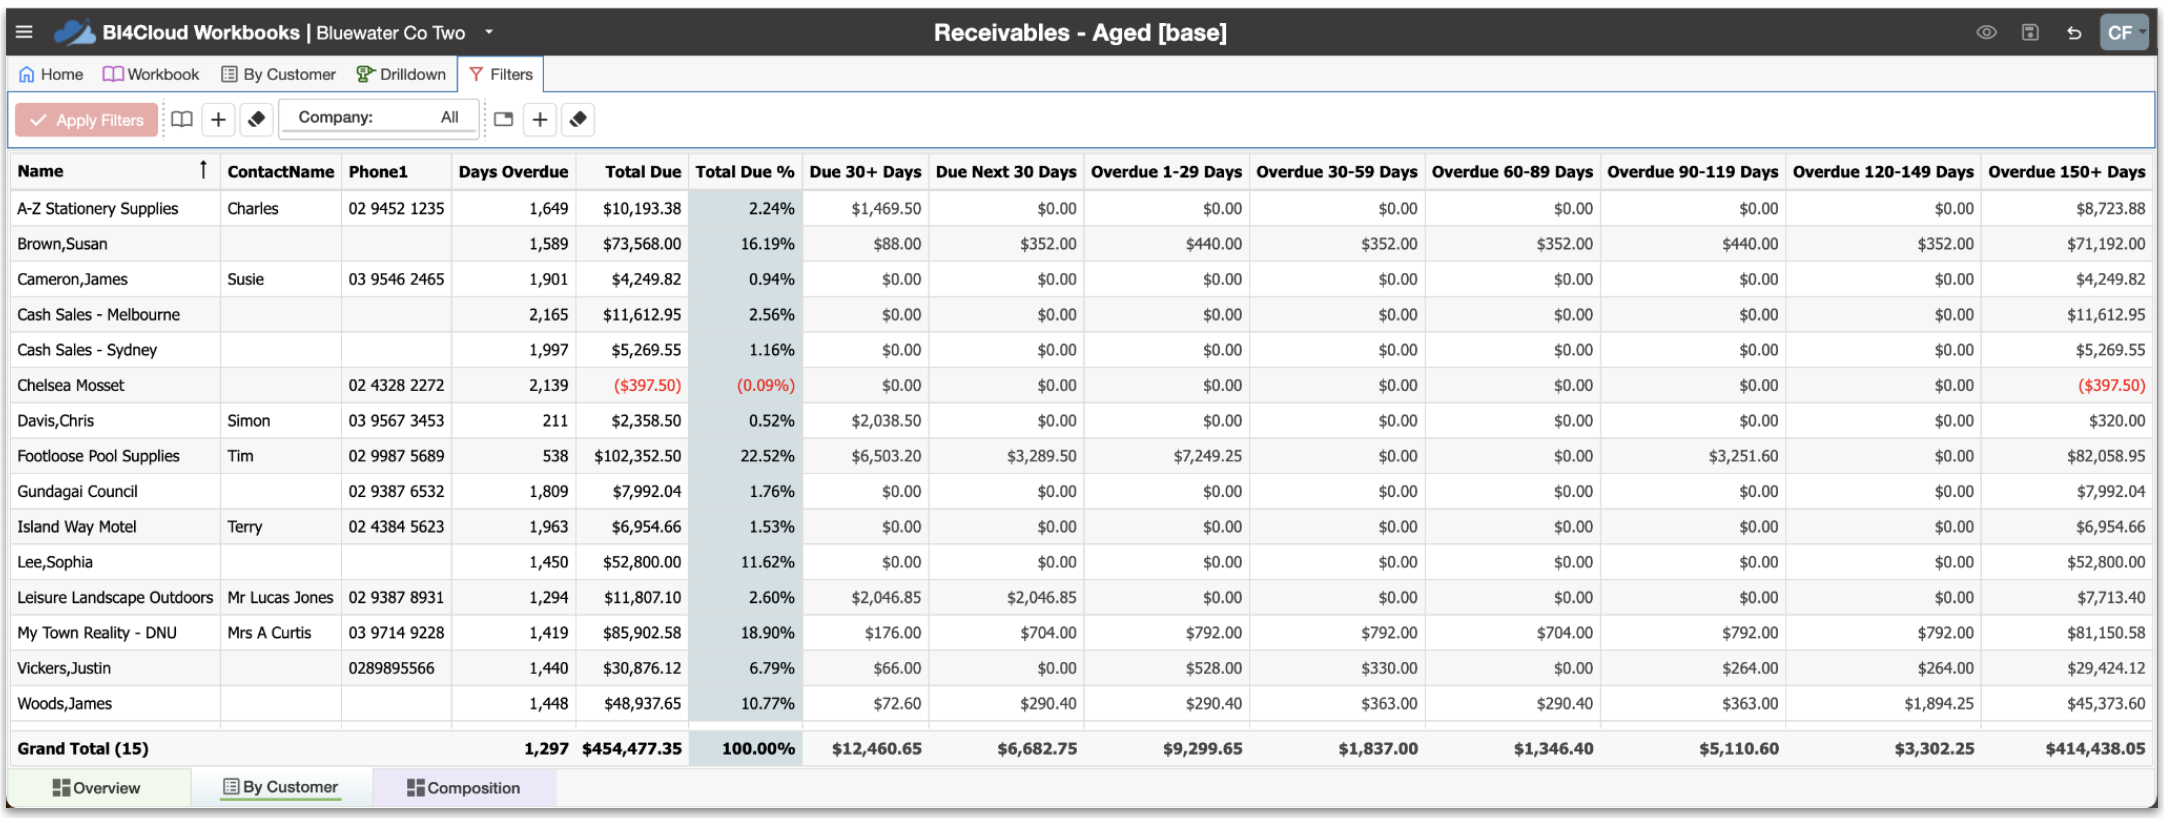Click the Total Due column header
Viewport: 2170px width, 826px height.
tap(643, 171)
